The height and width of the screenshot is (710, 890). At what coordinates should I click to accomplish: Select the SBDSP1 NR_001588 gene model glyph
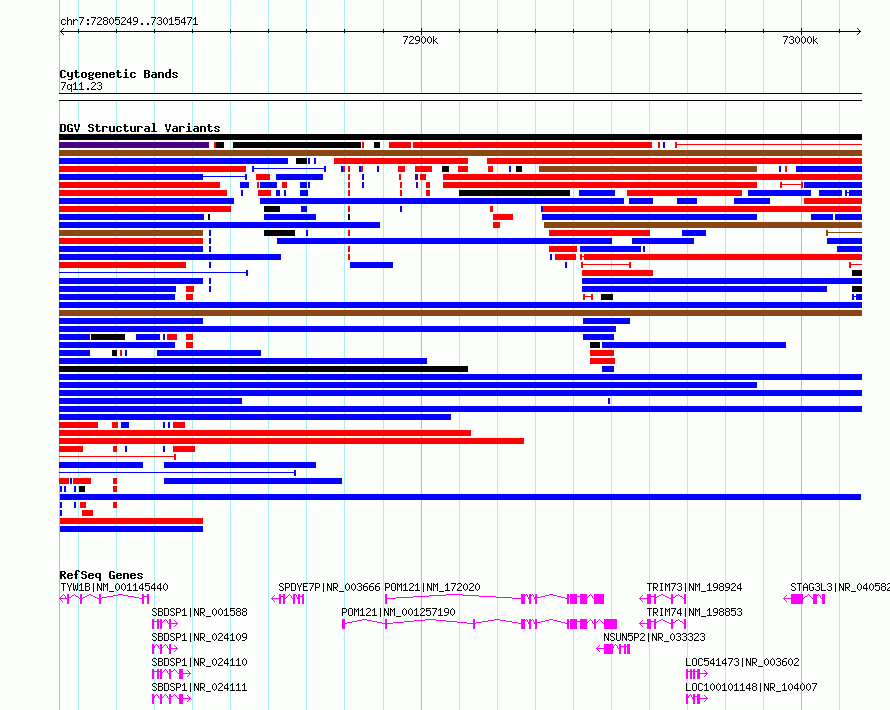pyautogui.click(x=165, y=624)
